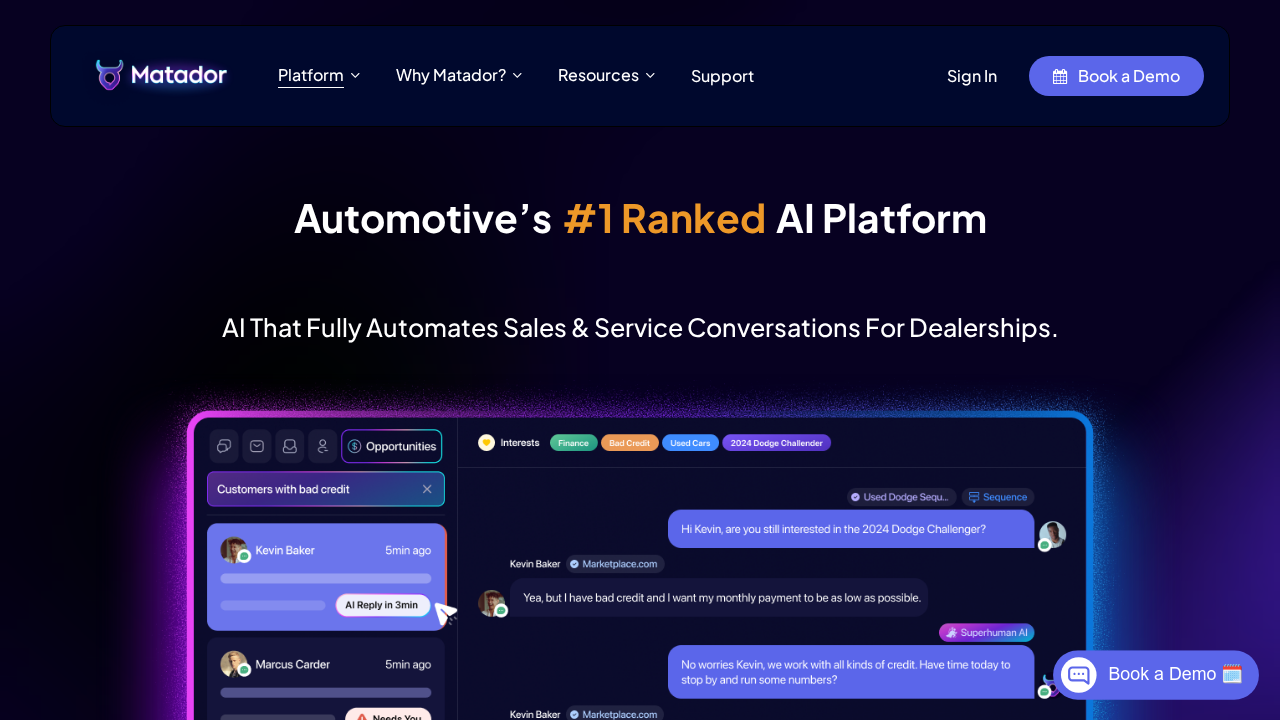The height and width of the screenshot is (720, 1280).
Task: Click the inbox tray icon in the dashboard
Action: [290, 446]
